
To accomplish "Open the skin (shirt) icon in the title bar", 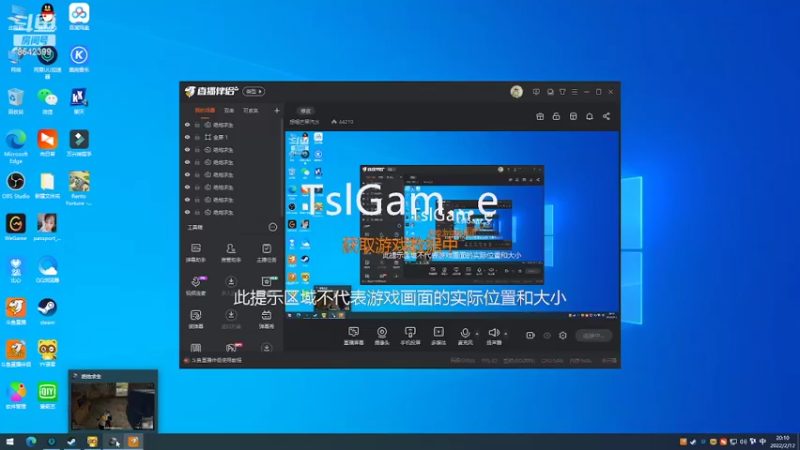I will pyautogui.click(x=562, y=92).
